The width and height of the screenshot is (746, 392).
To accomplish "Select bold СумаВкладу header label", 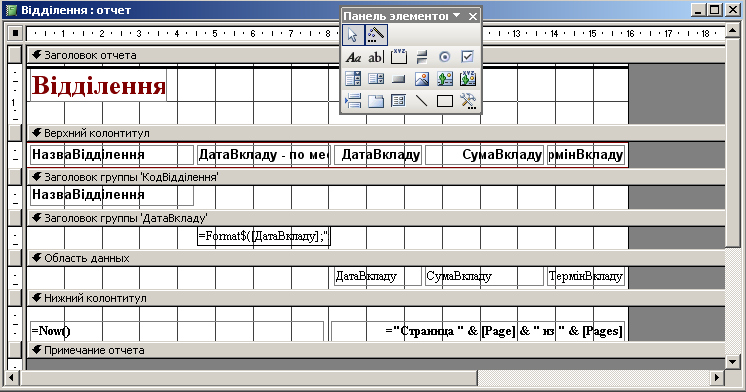I will point(484,155).
